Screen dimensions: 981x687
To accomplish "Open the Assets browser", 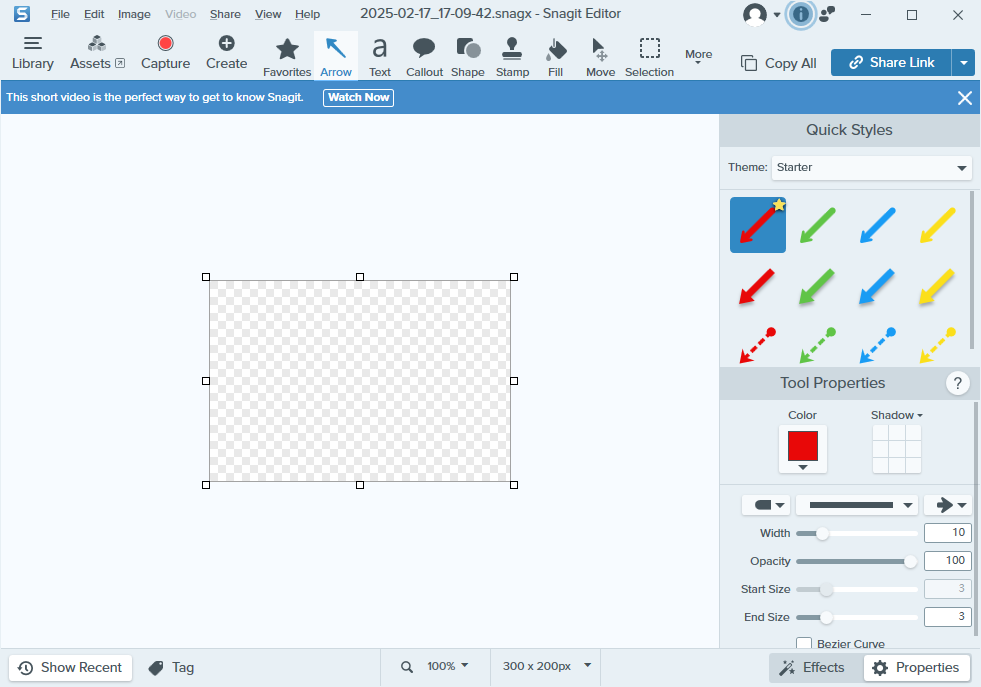I will click(x=97, y=53).
